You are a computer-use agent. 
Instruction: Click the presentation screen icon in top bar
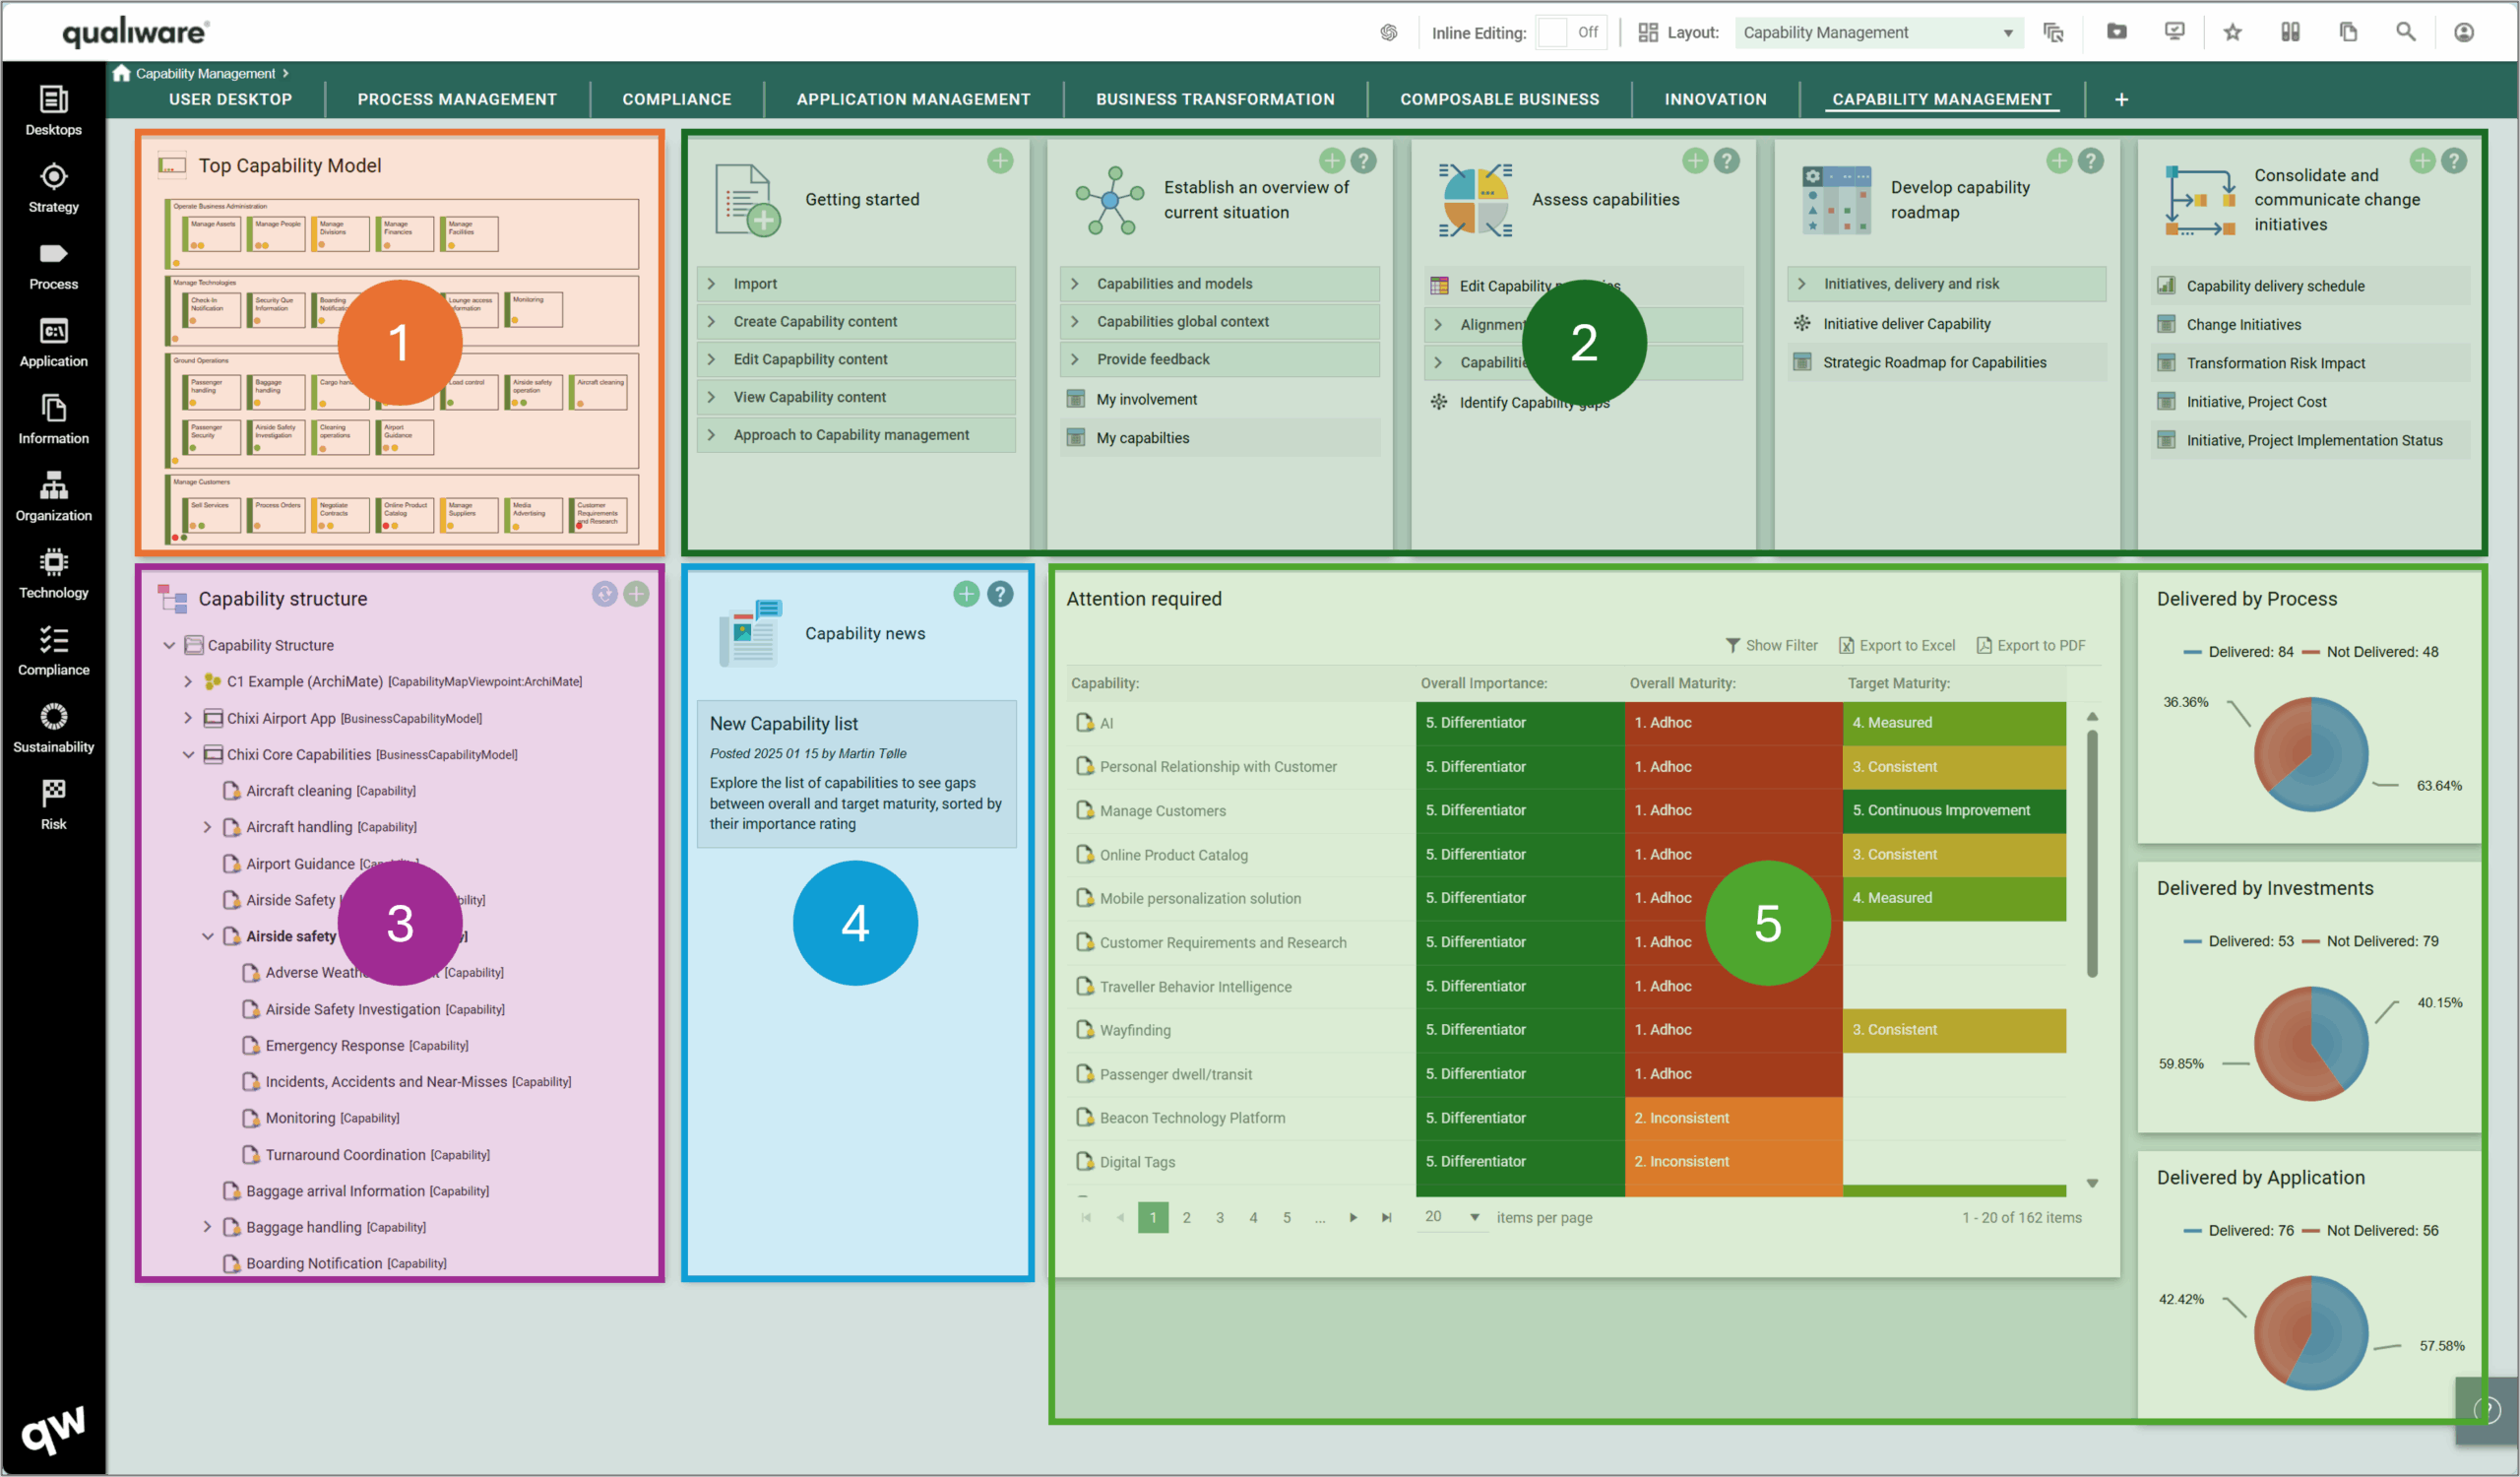tap(2174, 32)
